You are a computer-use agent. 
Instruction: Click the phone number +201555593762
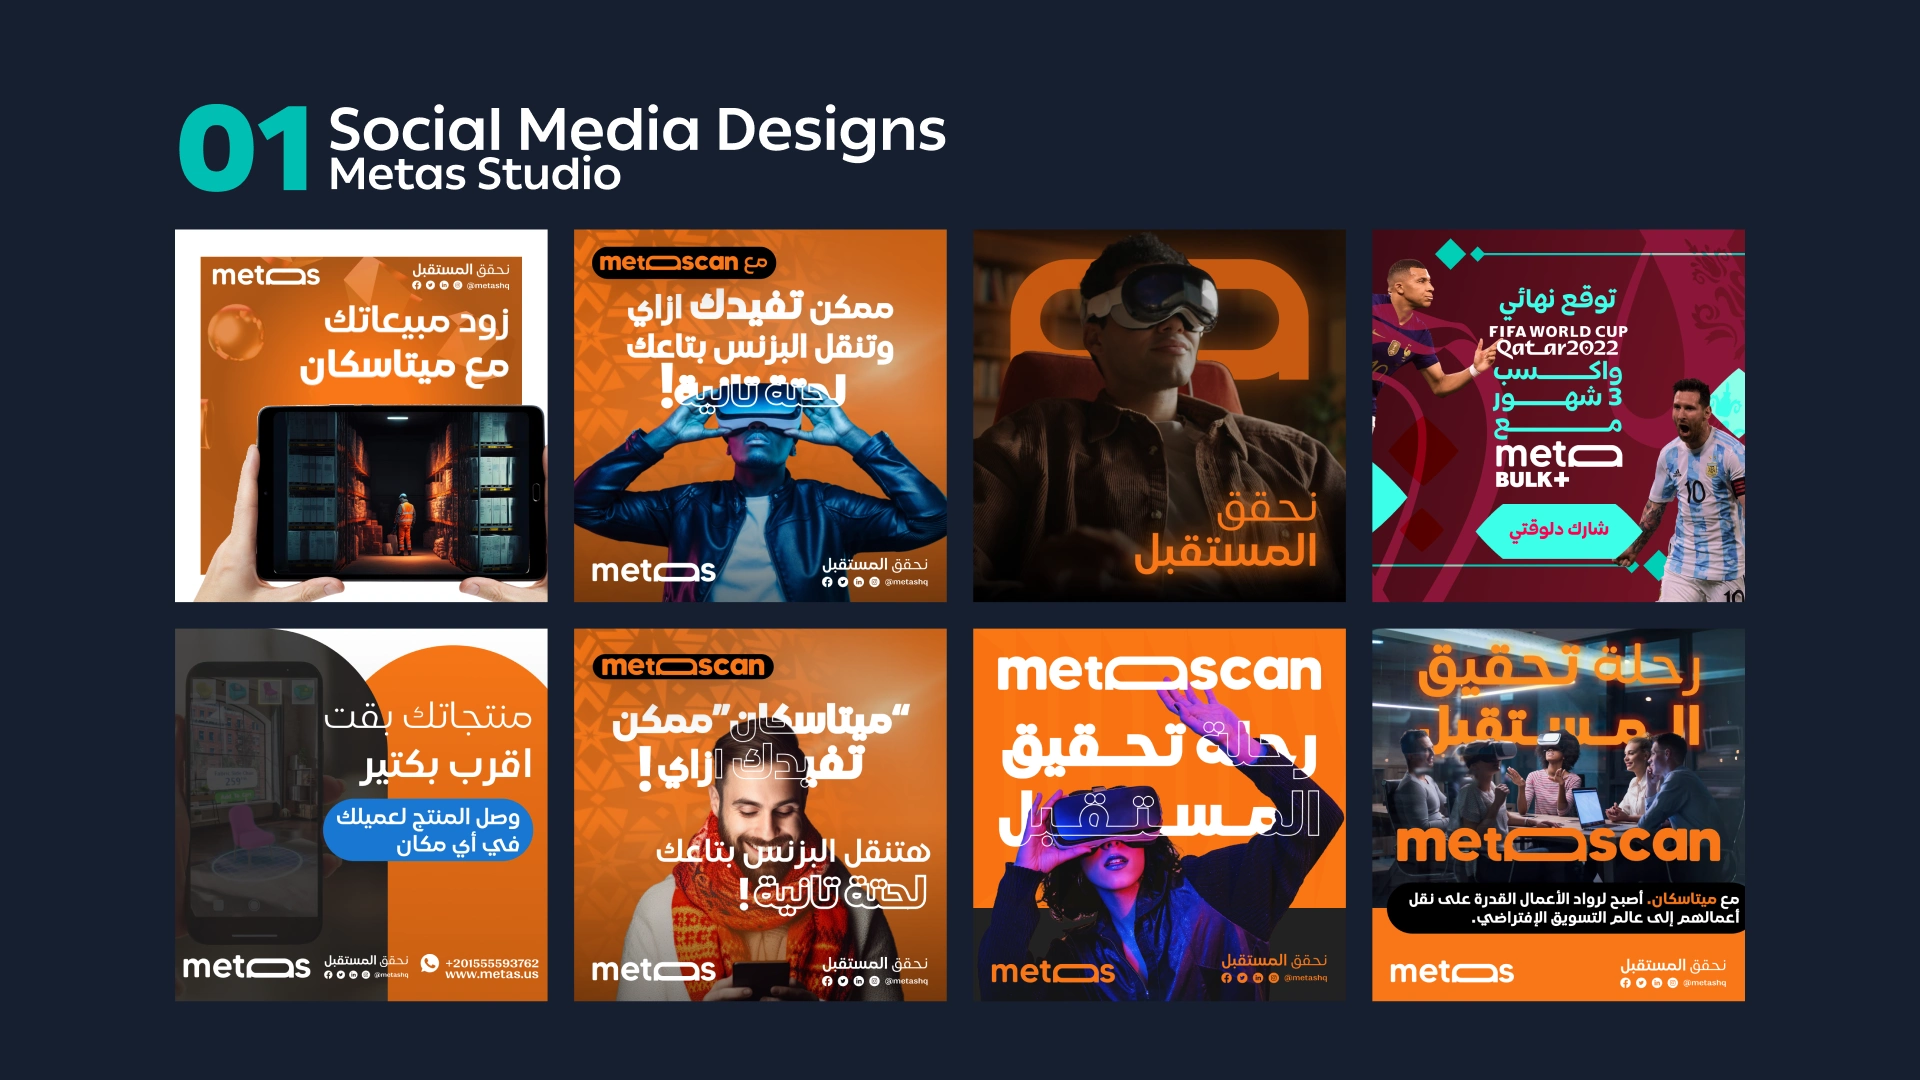point(492,963)
